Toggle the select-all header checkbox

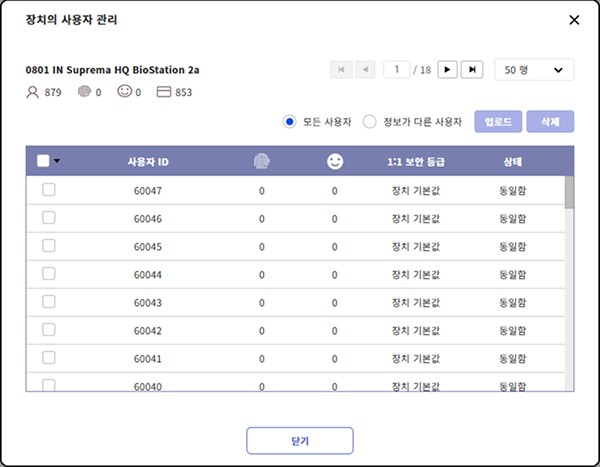coord(43,161)
